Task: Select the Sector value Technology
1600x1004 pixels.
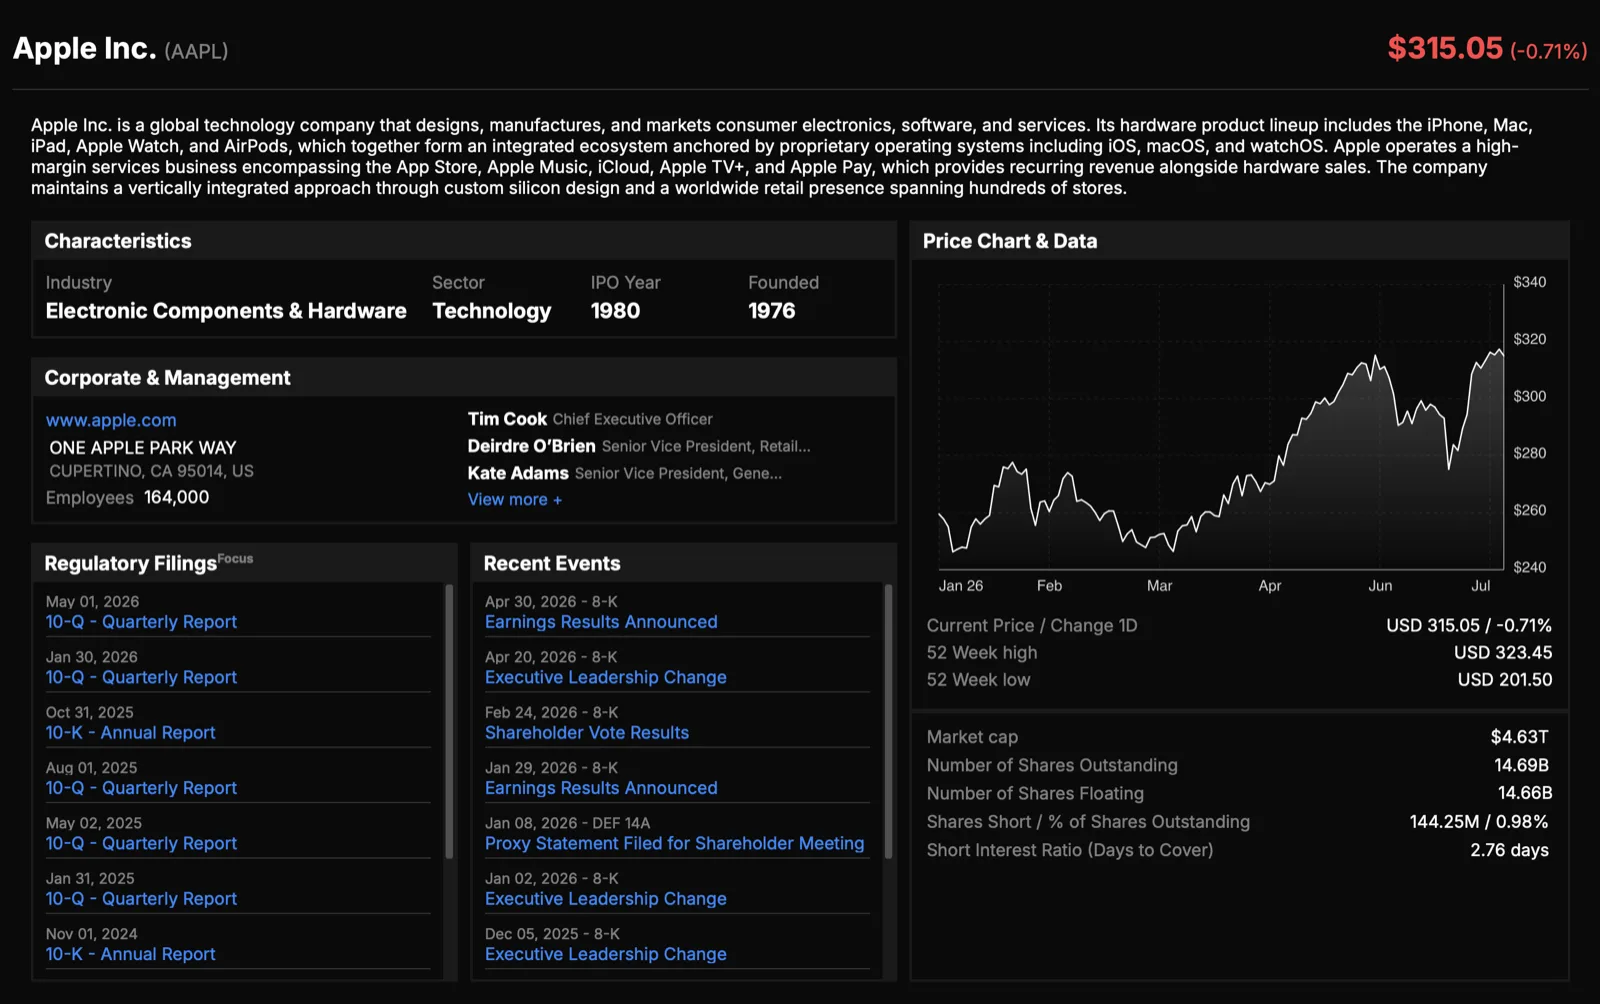Action: pos(491,311)
